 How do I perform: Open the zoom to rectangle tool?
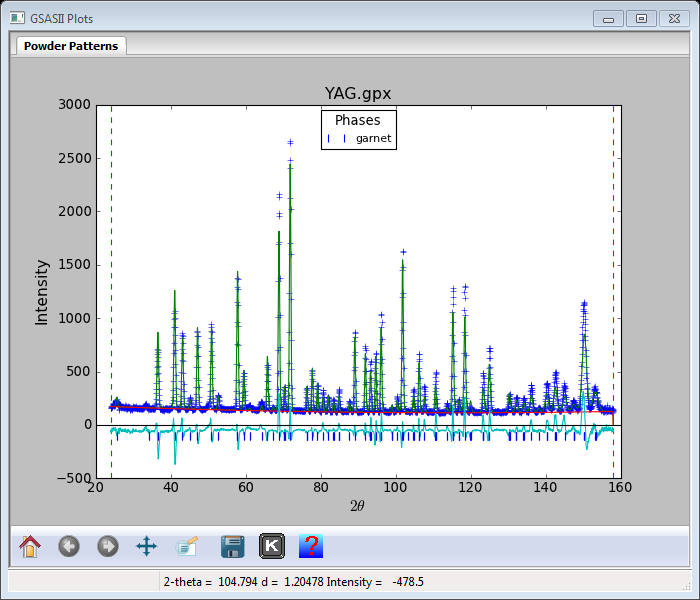point(186,546)
